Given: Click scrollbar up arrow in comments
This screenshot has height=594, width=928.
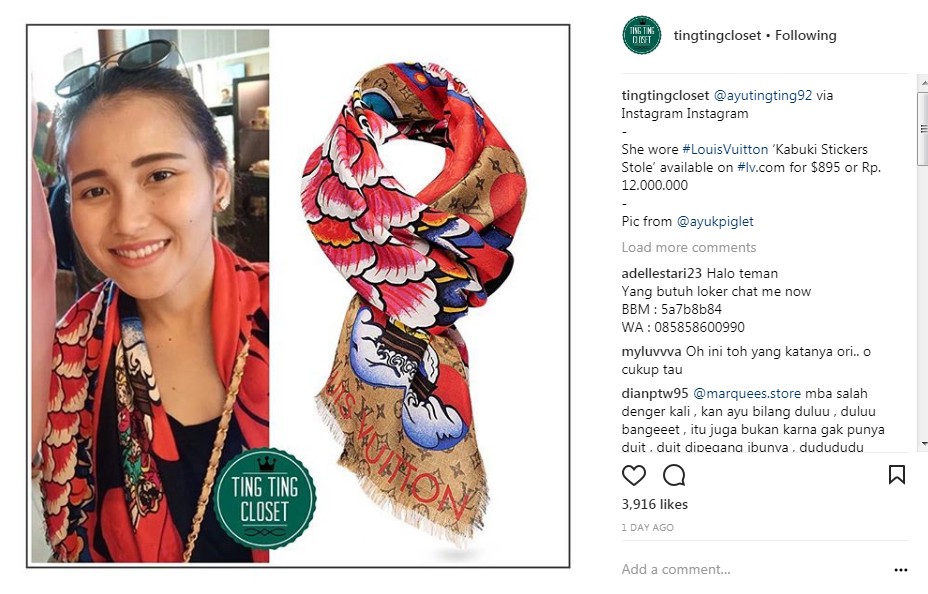Looking at the screenshot, I should [923, 85].
